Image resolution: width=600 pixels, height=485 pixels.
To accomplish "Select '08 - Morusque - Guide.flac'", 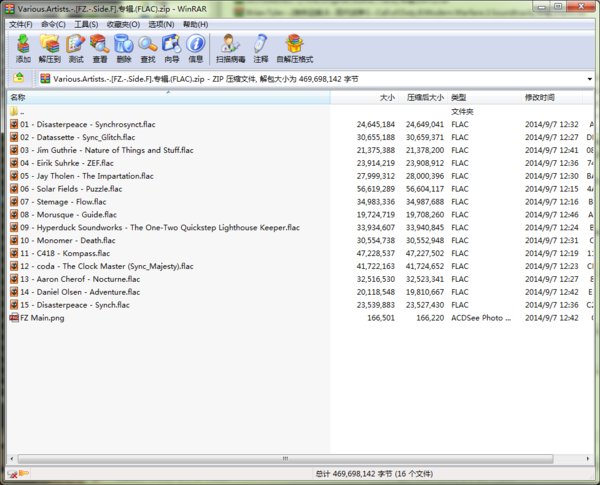I will point(68,214).
